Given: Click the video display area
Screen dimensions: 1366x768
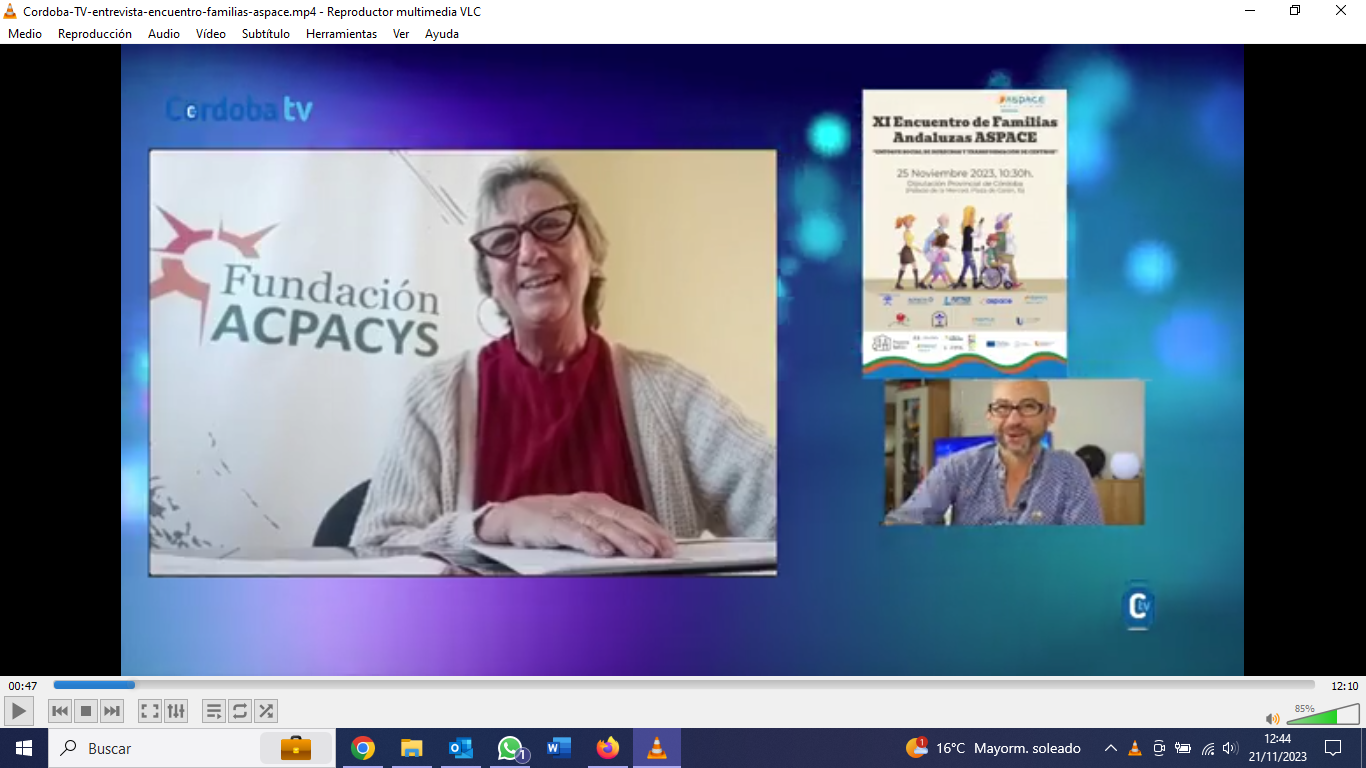Looking at the screenshot, I should tap(682, 360).
